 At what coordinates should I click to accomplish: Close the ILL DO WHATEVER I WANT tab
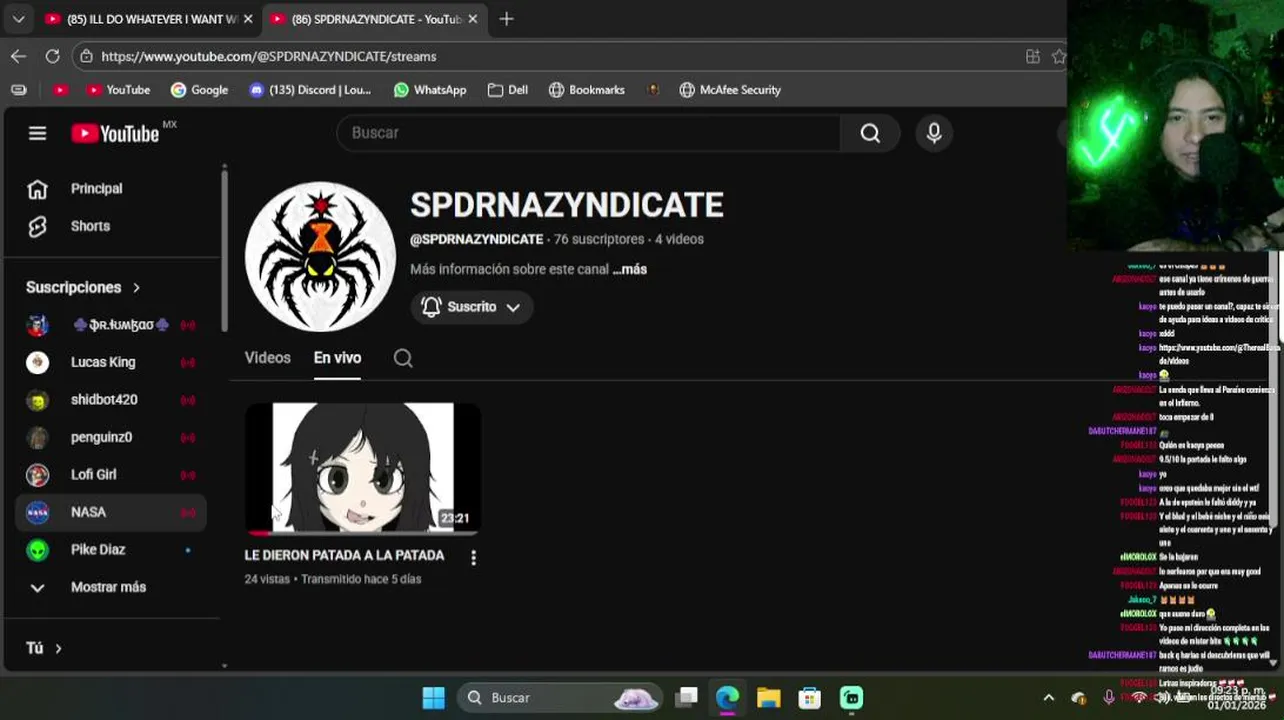pyautogui.click(x=248, y=19)
